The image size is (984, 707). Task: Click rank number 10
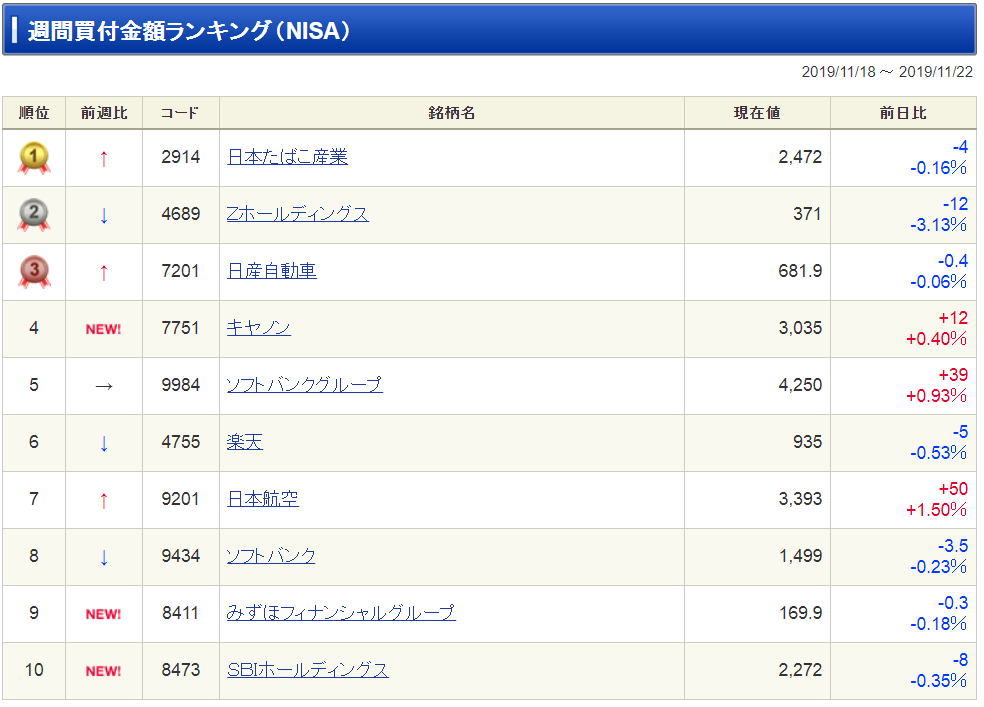pos(34,670)
